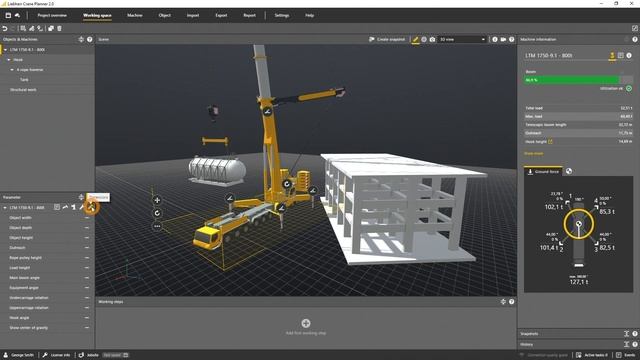The height and width of the screenshot is (360, 640).
Task: Collapse the Hook tree node
Action: (9, 60)
